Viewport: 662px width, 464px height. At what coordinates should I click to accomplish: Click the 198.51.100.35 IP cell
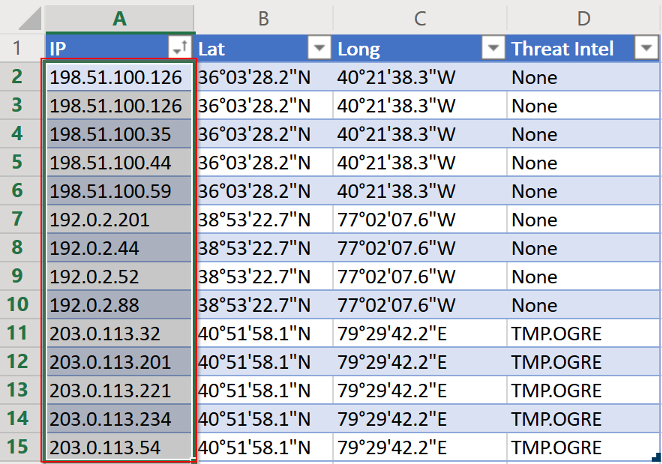119,134
